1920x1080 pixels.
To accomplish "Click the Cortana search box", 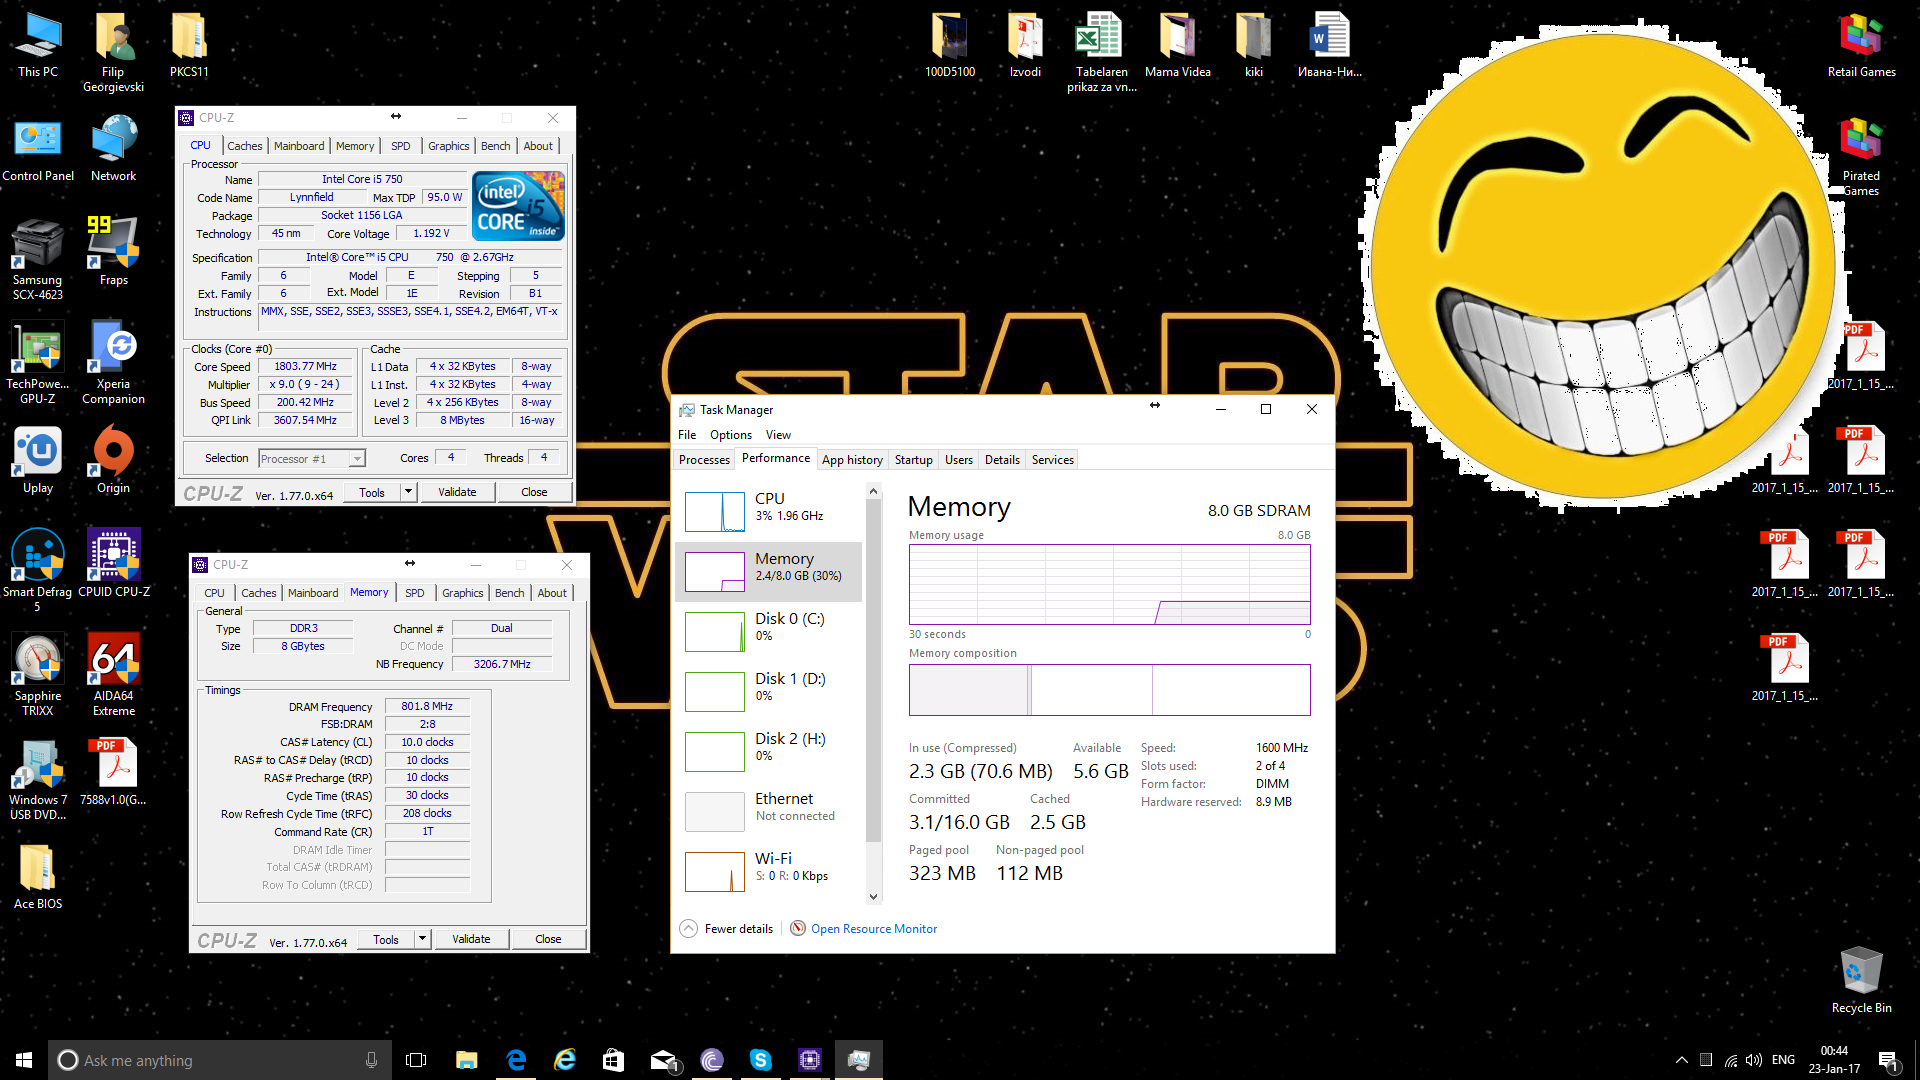I will point(220,1060).
